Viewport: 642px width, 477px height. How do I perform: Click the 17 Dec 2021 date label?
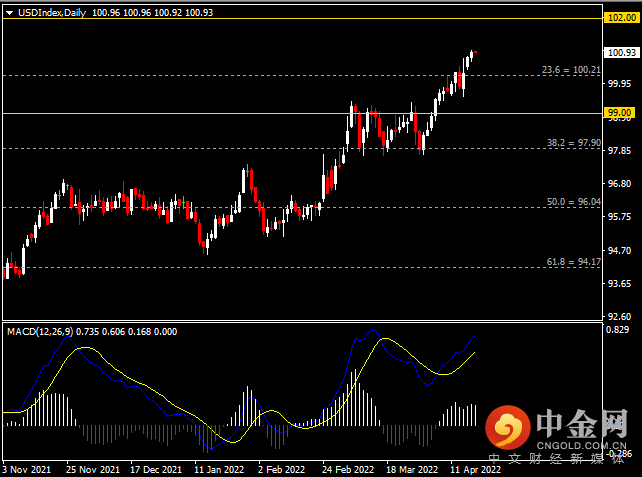pyautogui.click(x=156, y=470)
